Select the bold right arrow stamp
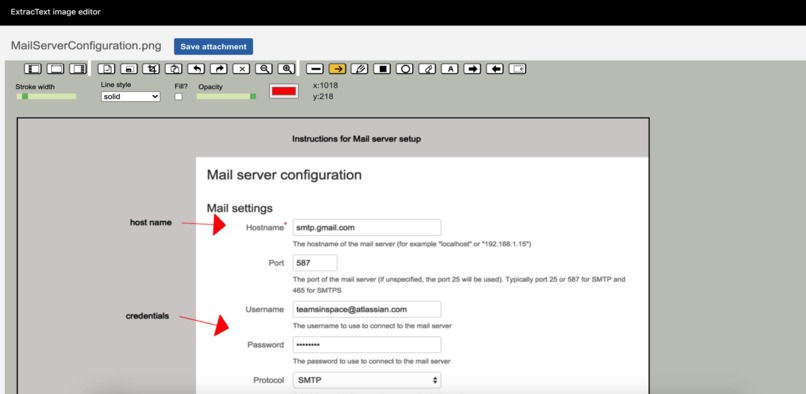 pos(472,69)
